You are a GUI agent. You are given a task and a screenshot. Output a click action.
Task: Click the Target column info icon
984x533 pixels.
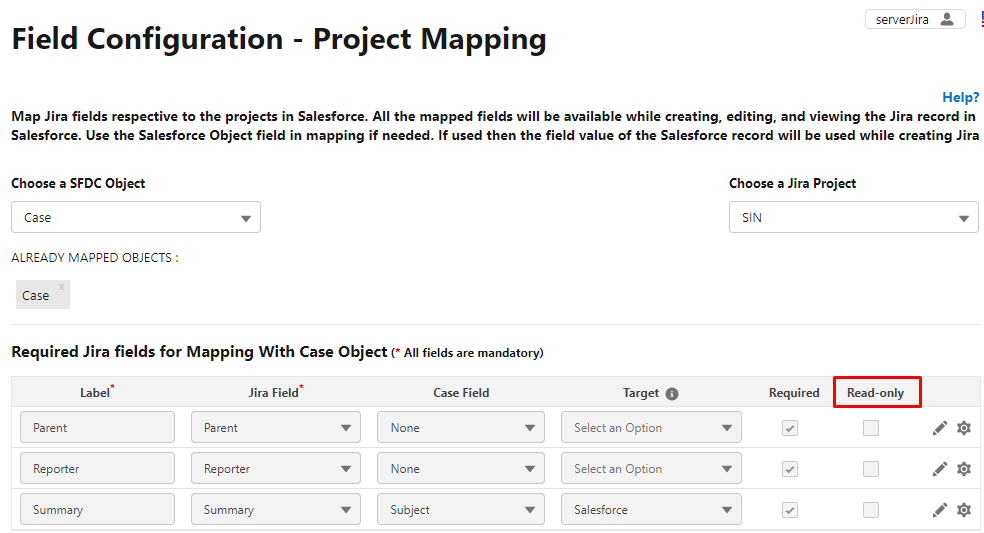(x=671, y=394)
